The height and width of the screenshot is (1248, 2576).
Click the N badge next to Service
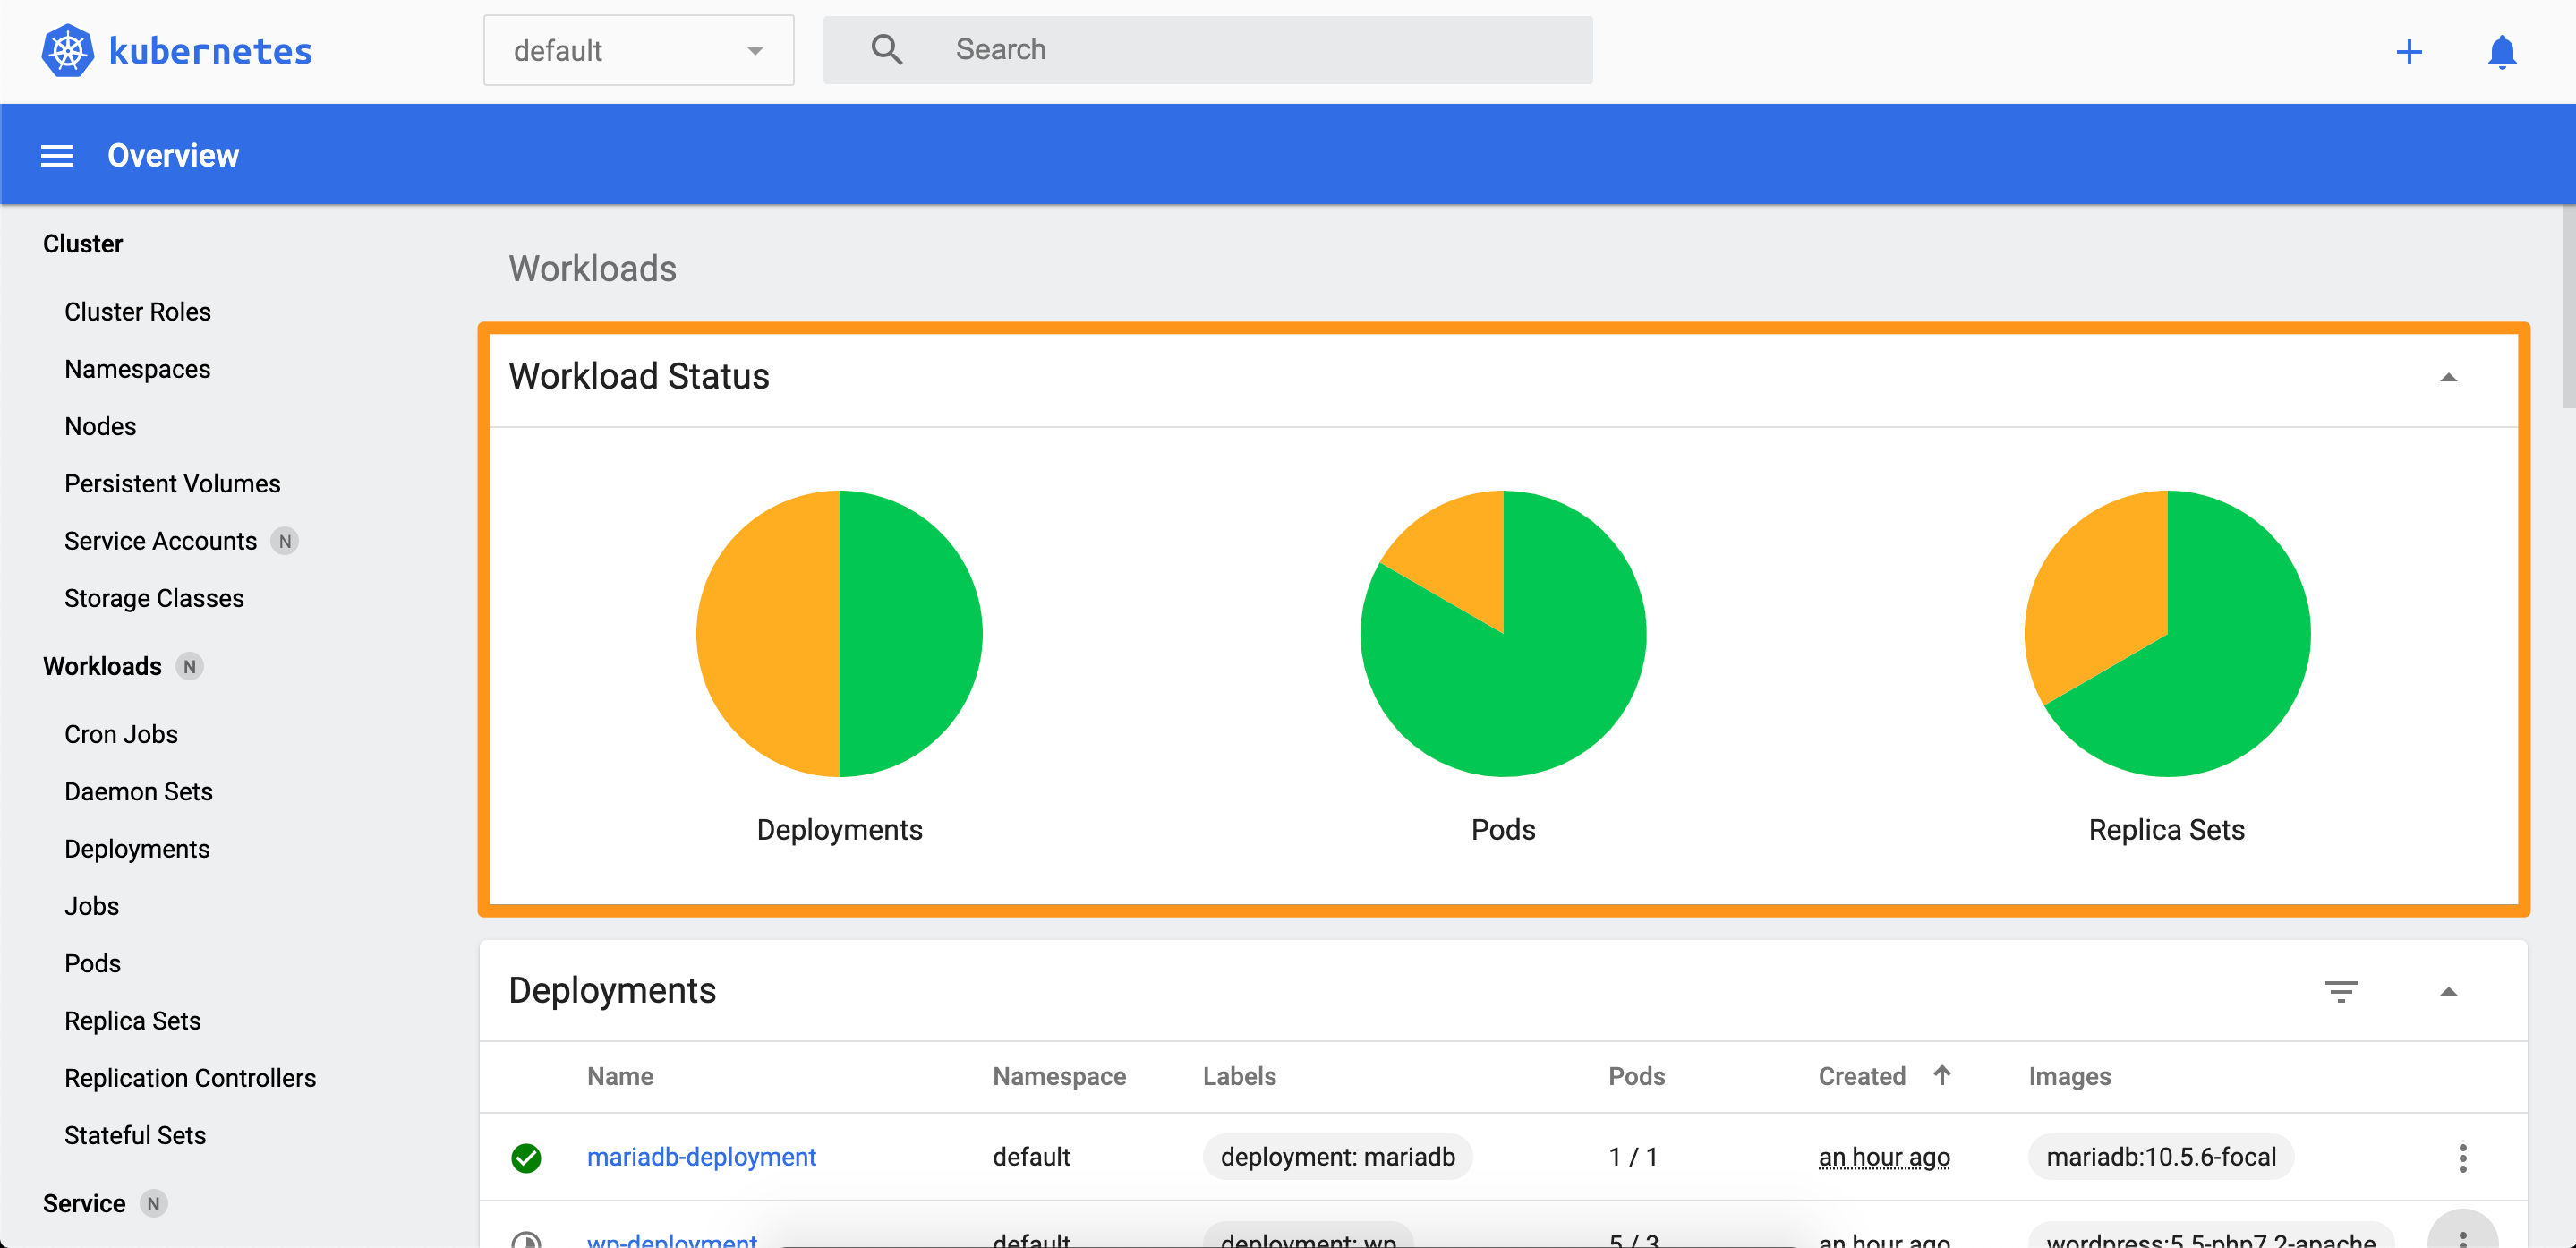click(153, 1203)
